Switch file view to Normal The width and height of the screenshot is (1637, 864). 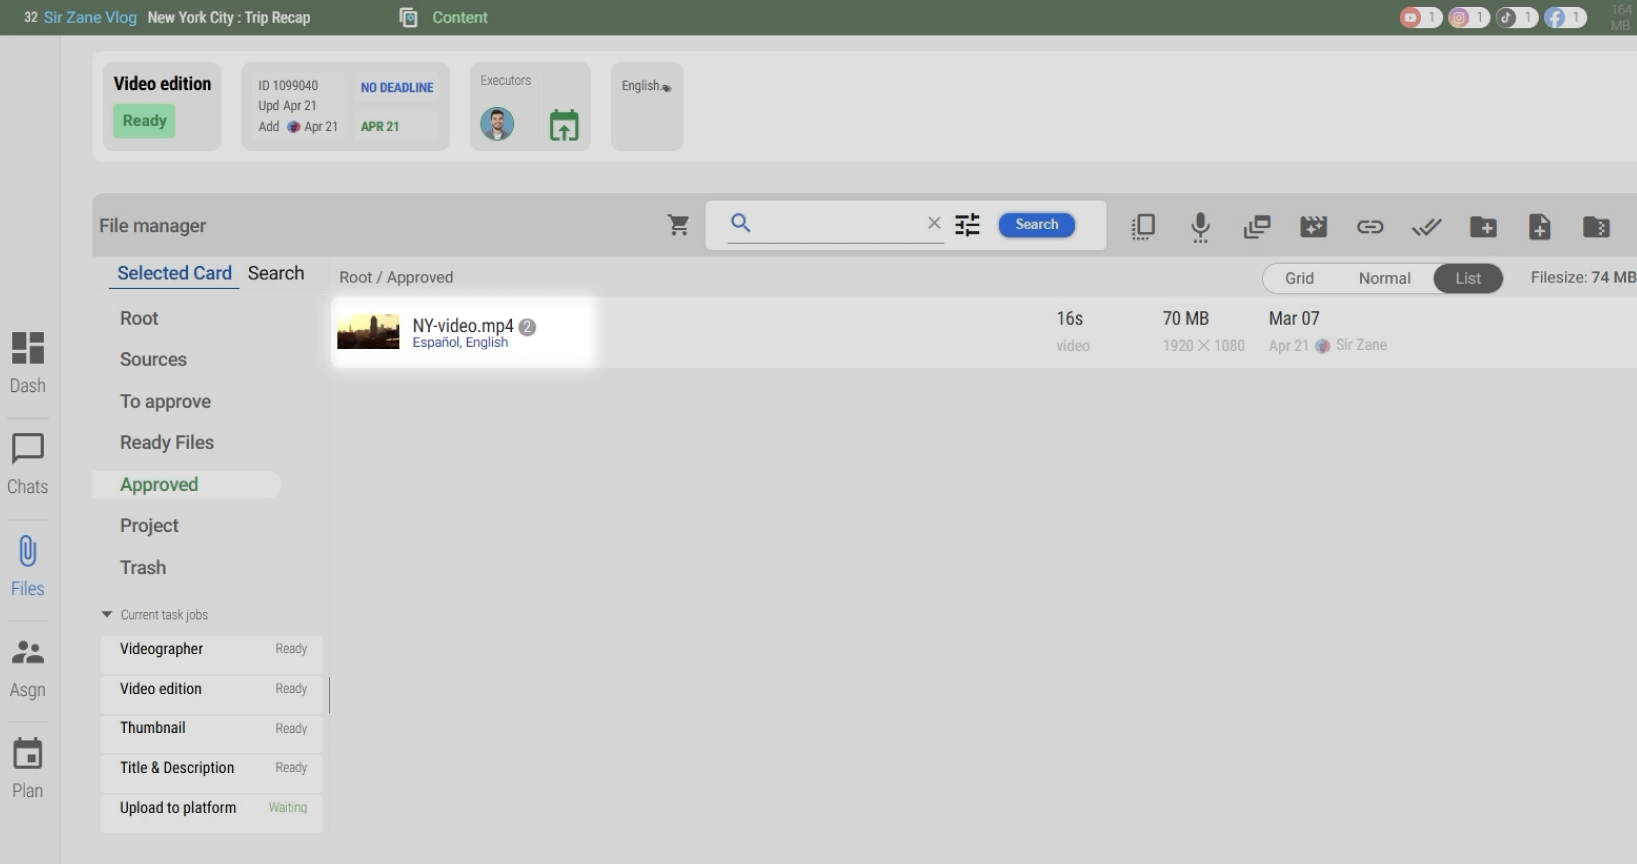click(x=1384, y=278)
